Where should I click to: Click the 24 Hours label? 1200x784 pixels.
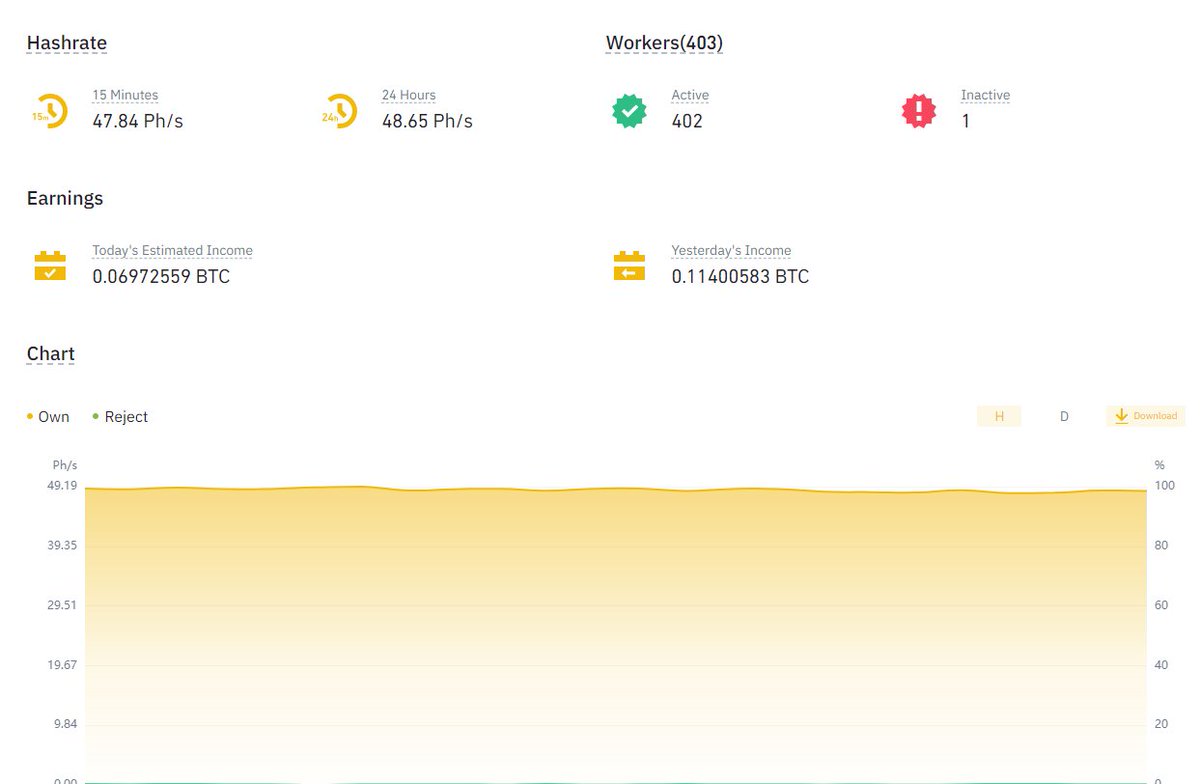pos(409,95)
